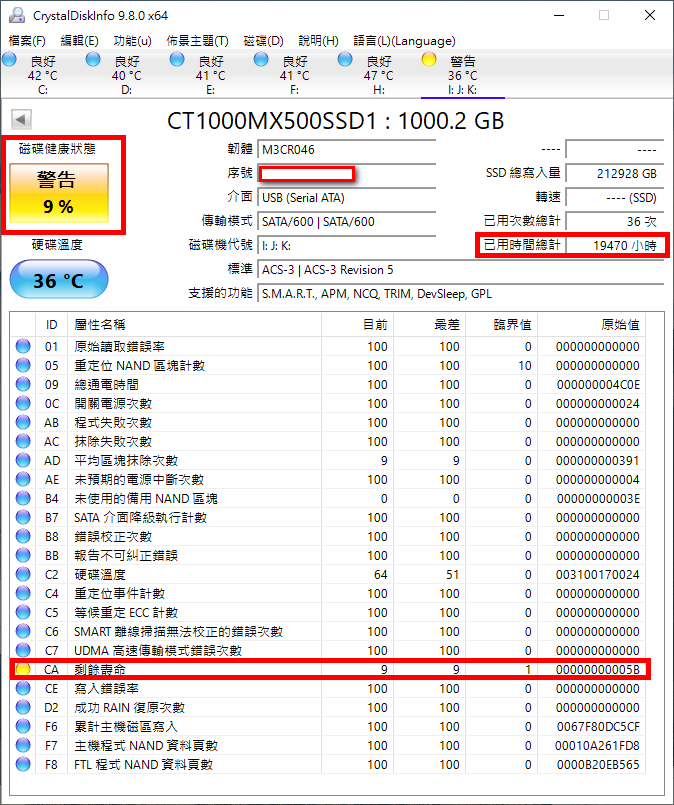Select the 等候重定 ECC 計數 row
Image resolution: width=674 pixels, height=805 pixels.
click(x=328, y=612)
